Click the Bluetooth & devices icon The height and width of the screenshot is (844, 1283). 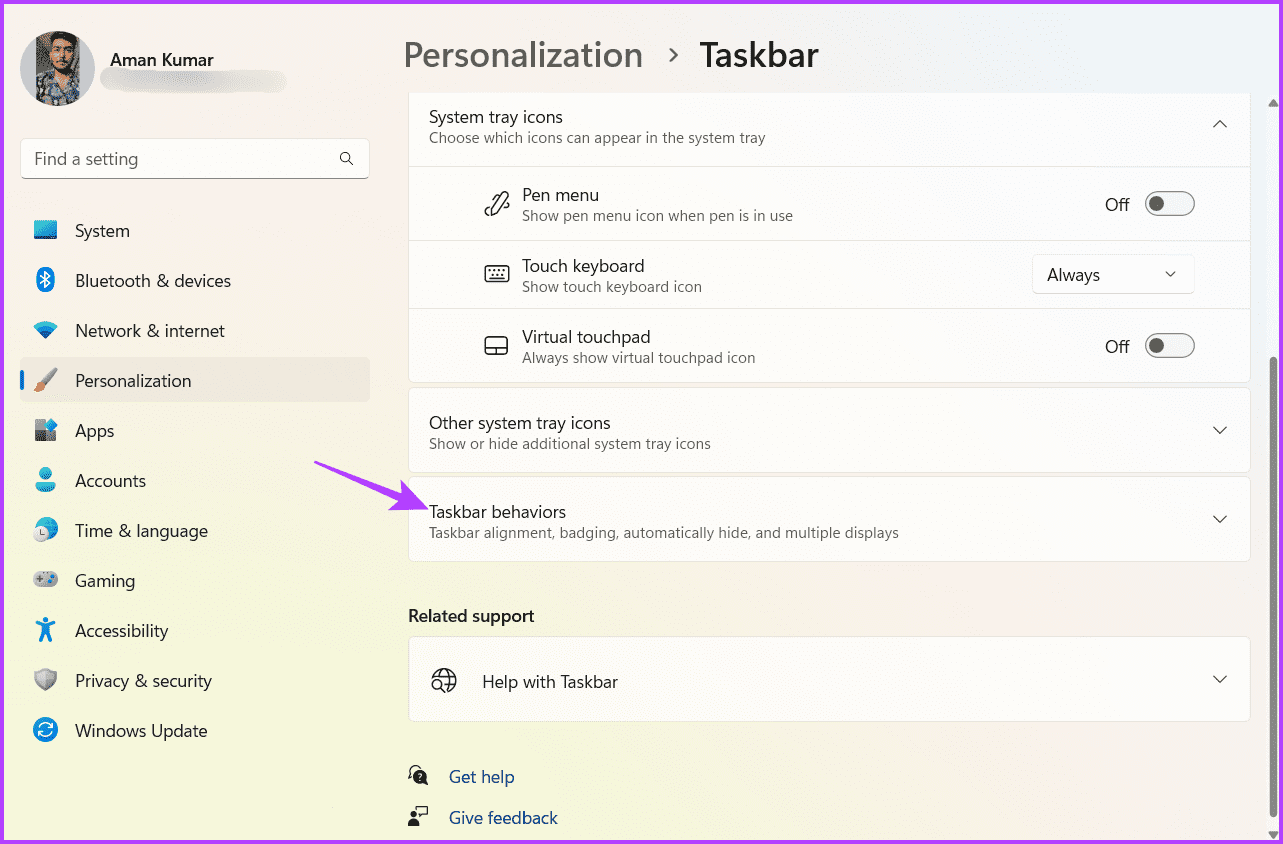(x=45, y=281)
